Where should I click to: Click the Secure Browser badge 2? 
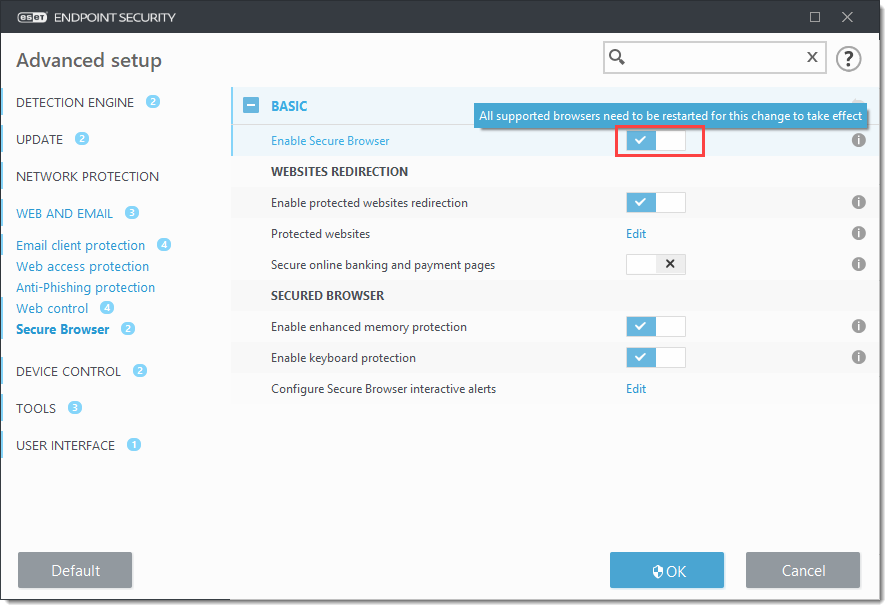coord(128,329)
